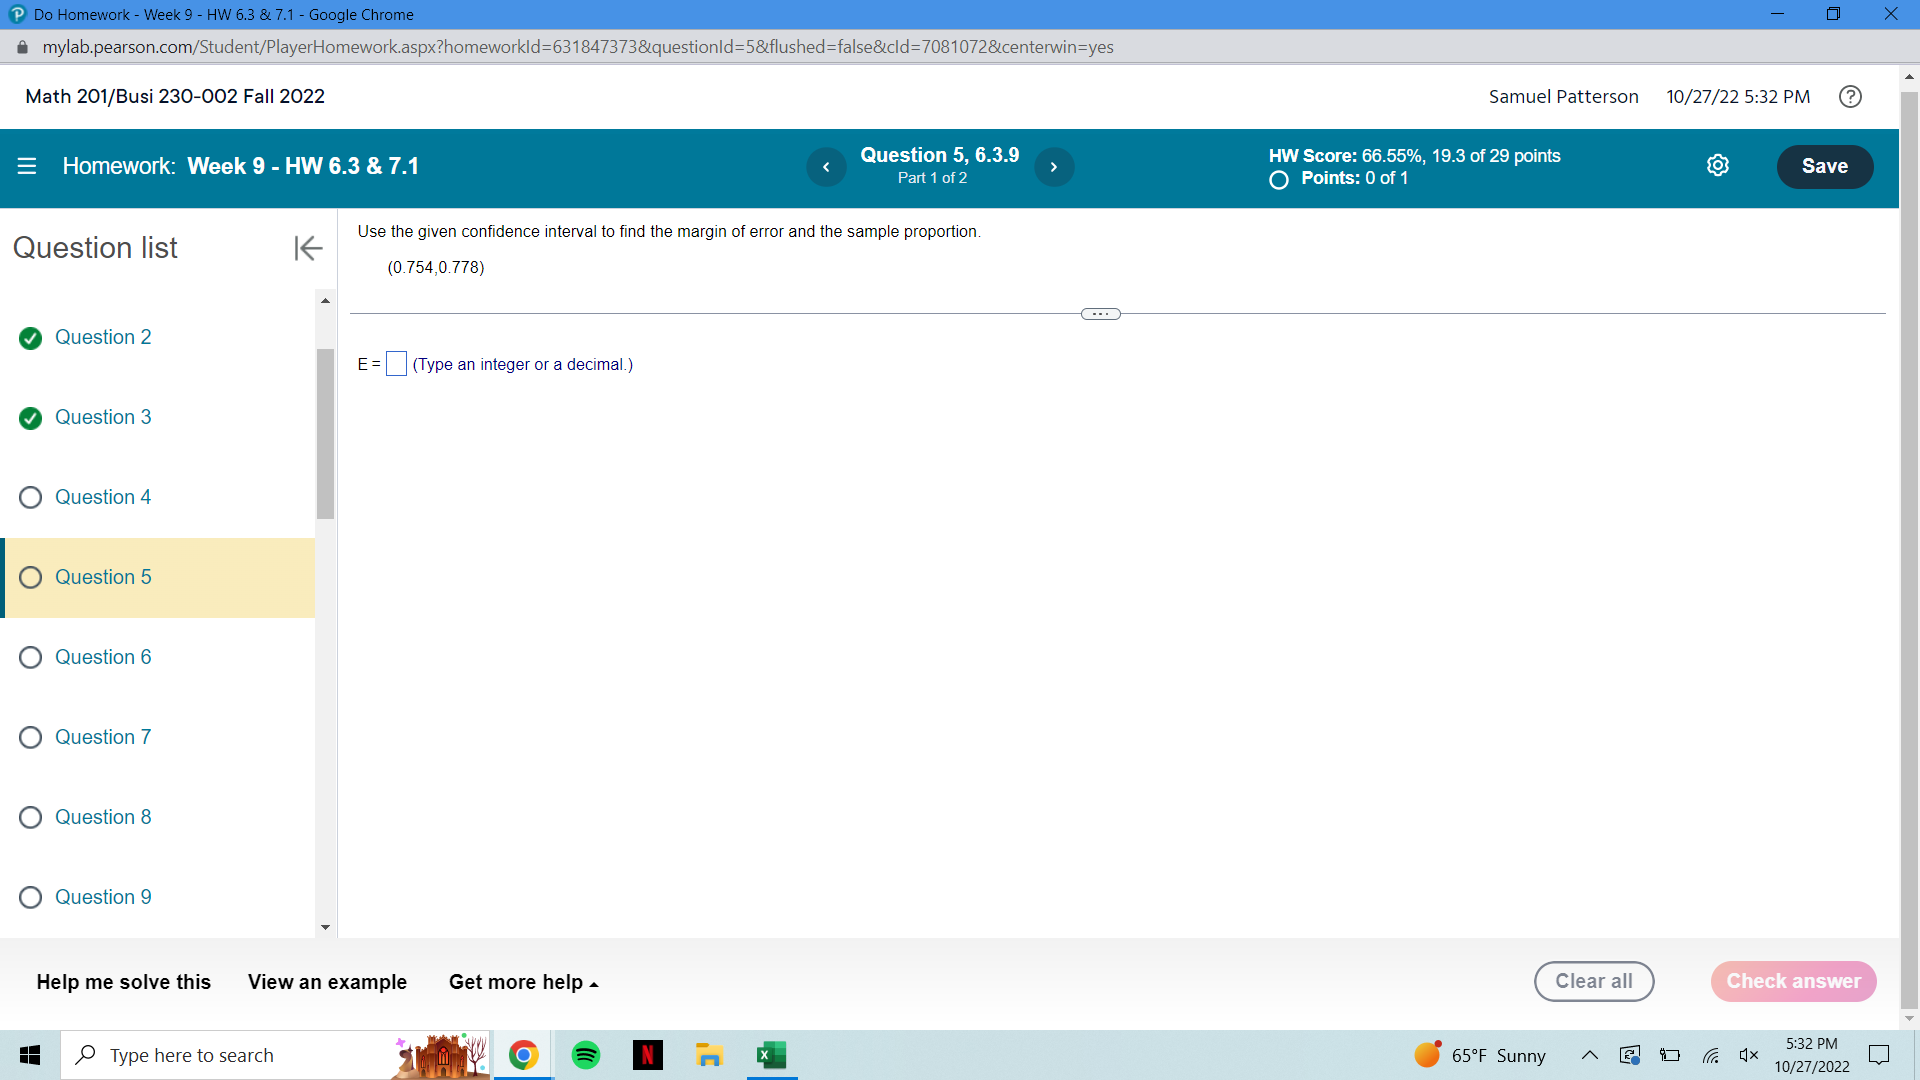Image resolution: width=1920 pixels, height=1080 pixels.
Task: Select the Question 8 status circle
Action: (x=30, y=817)
